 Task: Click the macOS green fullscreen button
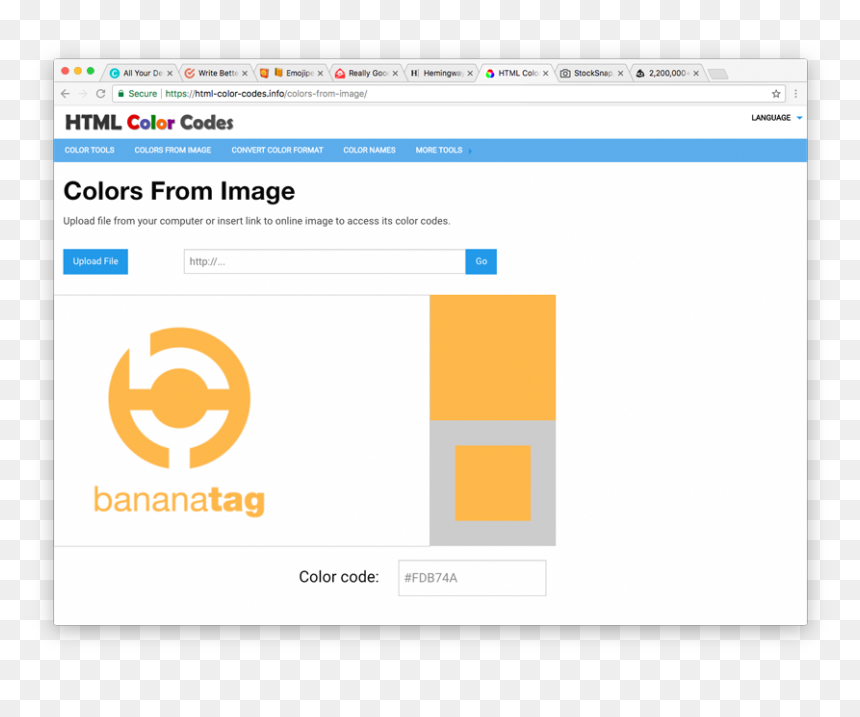[90, 71]
